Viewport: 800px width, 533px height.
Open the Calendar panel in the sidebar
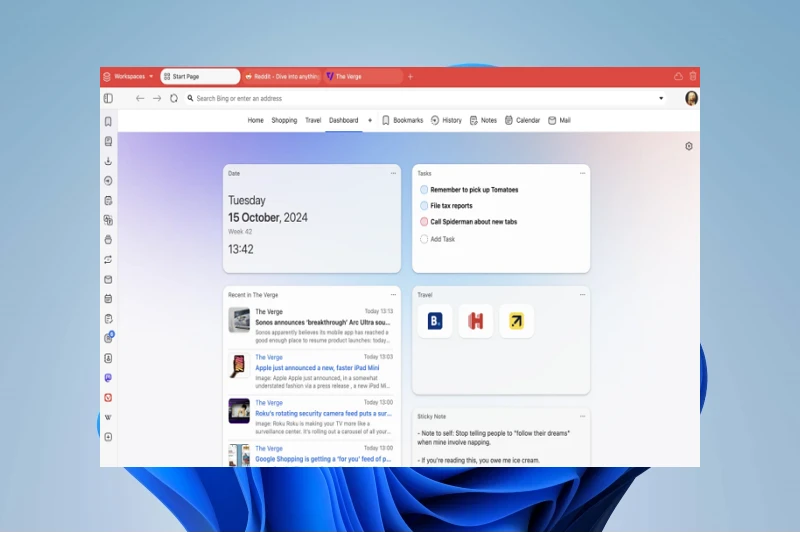click(x=108, y=299)
